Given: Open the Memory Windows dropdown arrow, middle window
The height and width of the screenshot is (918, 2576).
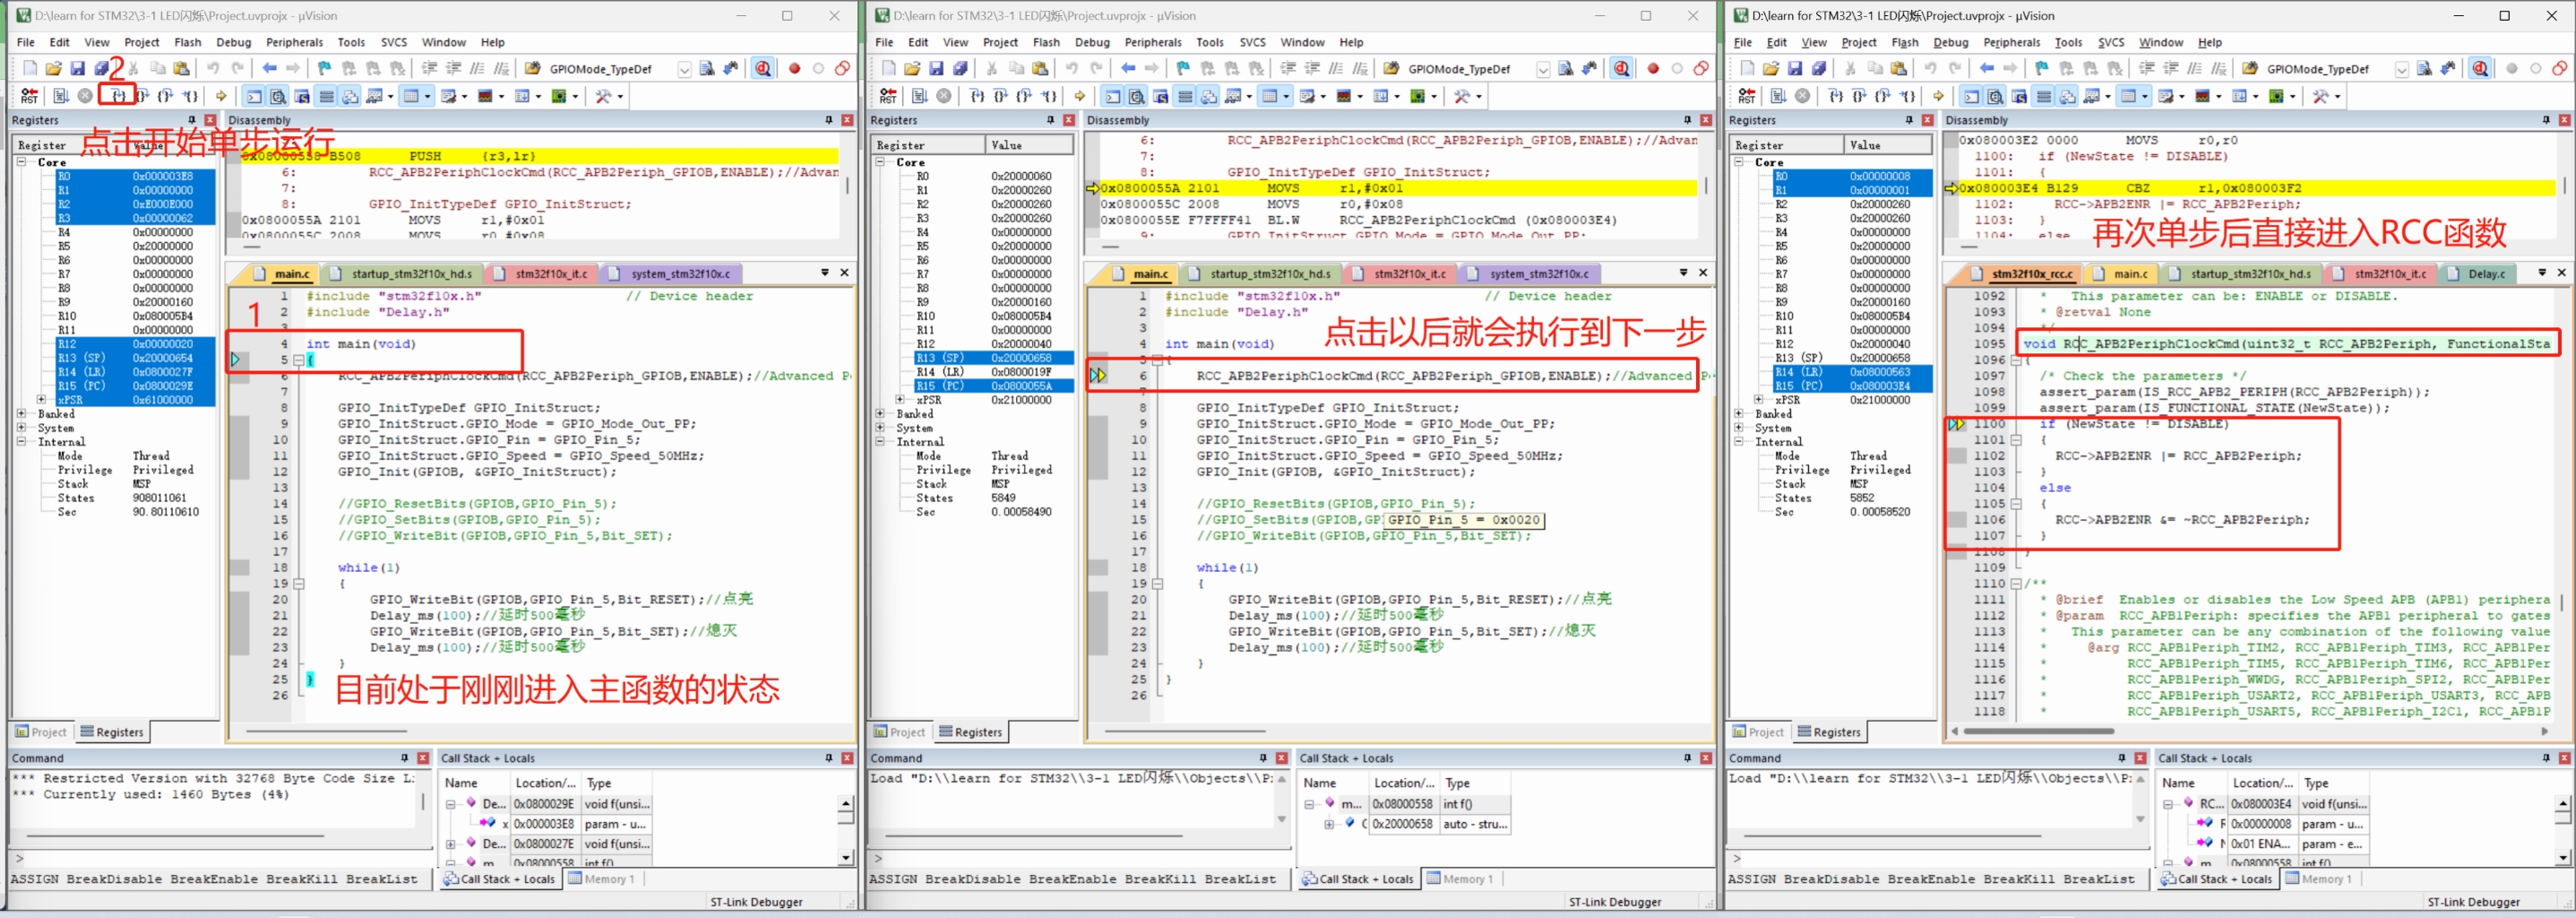Looking at the screenshot, I should point(1285,96).
